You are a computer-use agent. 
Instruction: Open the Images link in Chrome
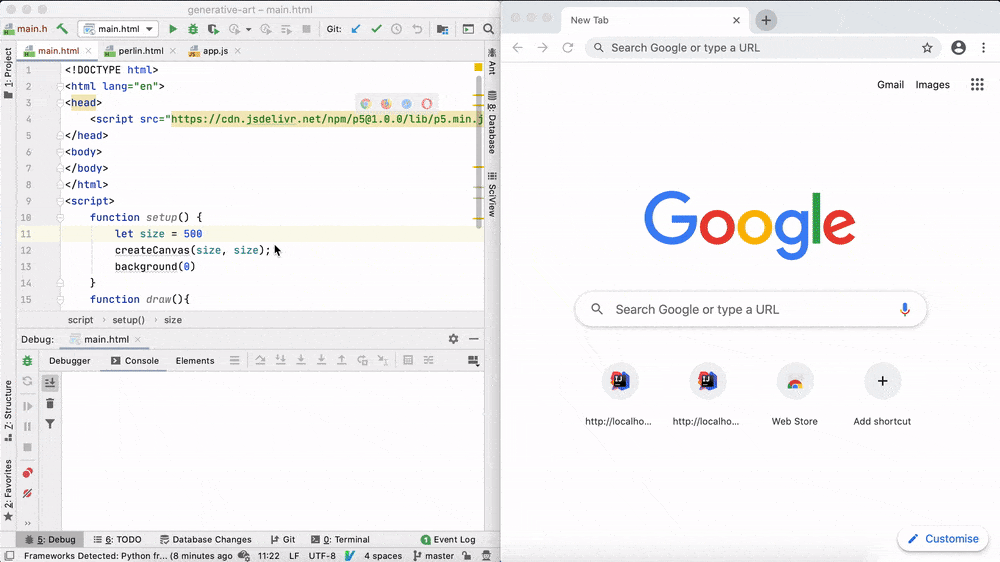932,85
